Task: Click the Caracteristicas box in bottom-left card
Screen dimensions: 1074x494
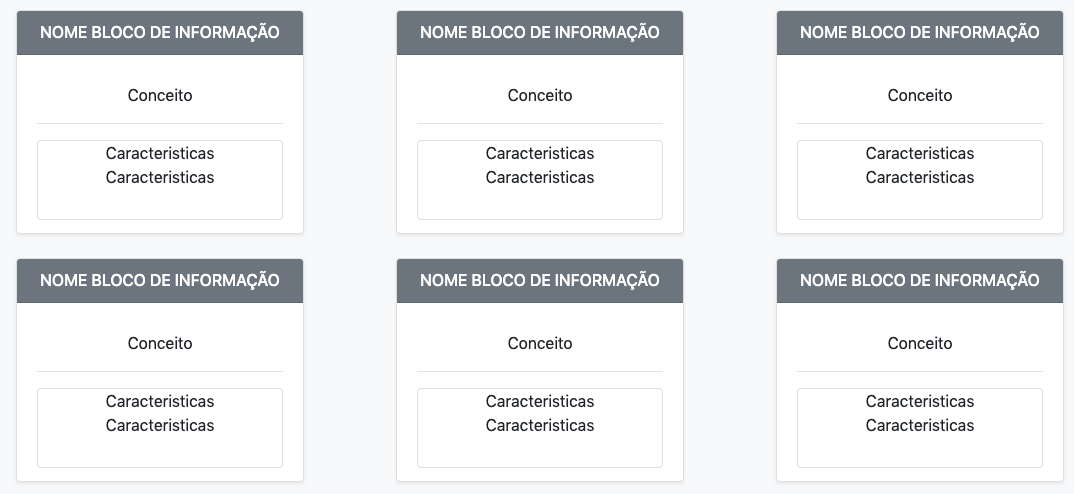Action: click(x=160, y=448)
